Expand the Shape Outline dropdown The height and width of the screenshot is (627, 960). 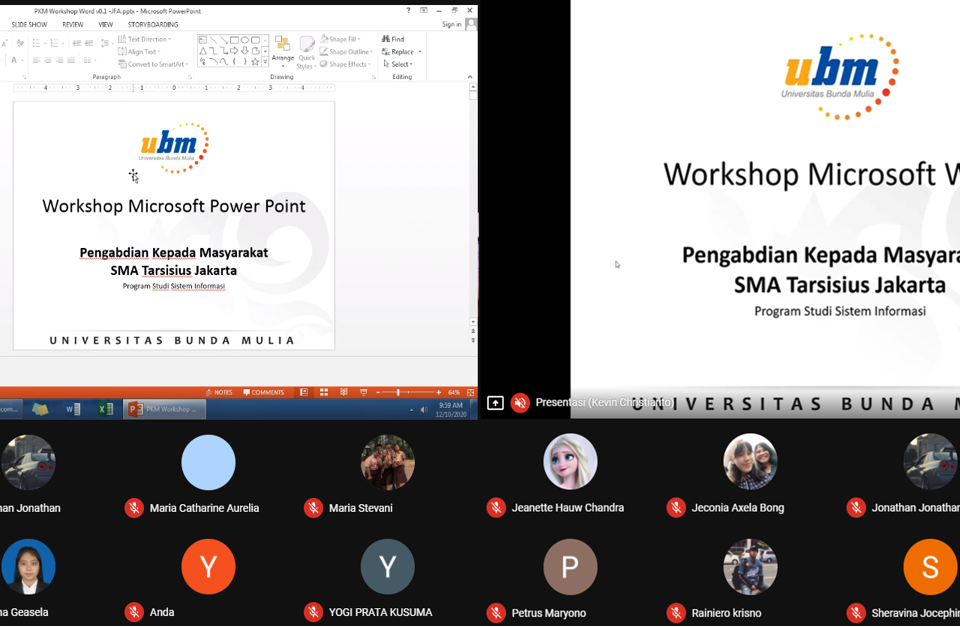tap(347, 52)
